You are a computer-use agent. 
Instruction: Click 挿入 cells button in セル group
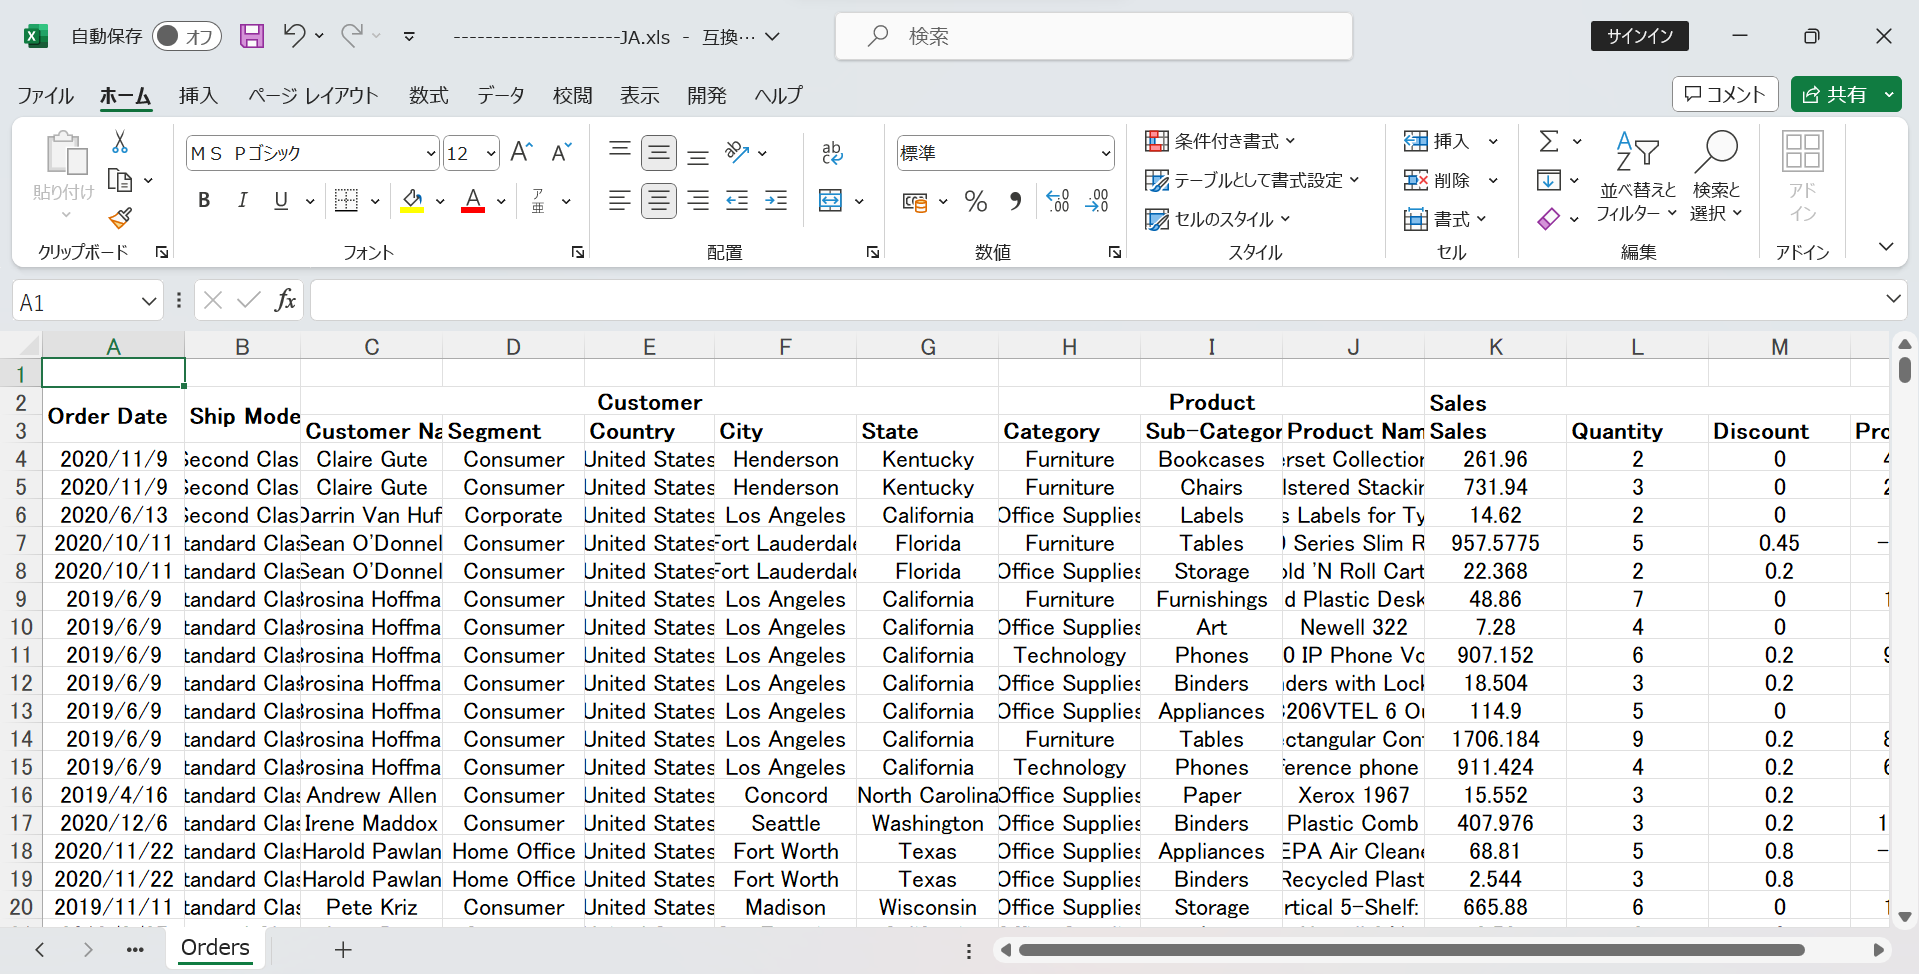(1436, 141)
